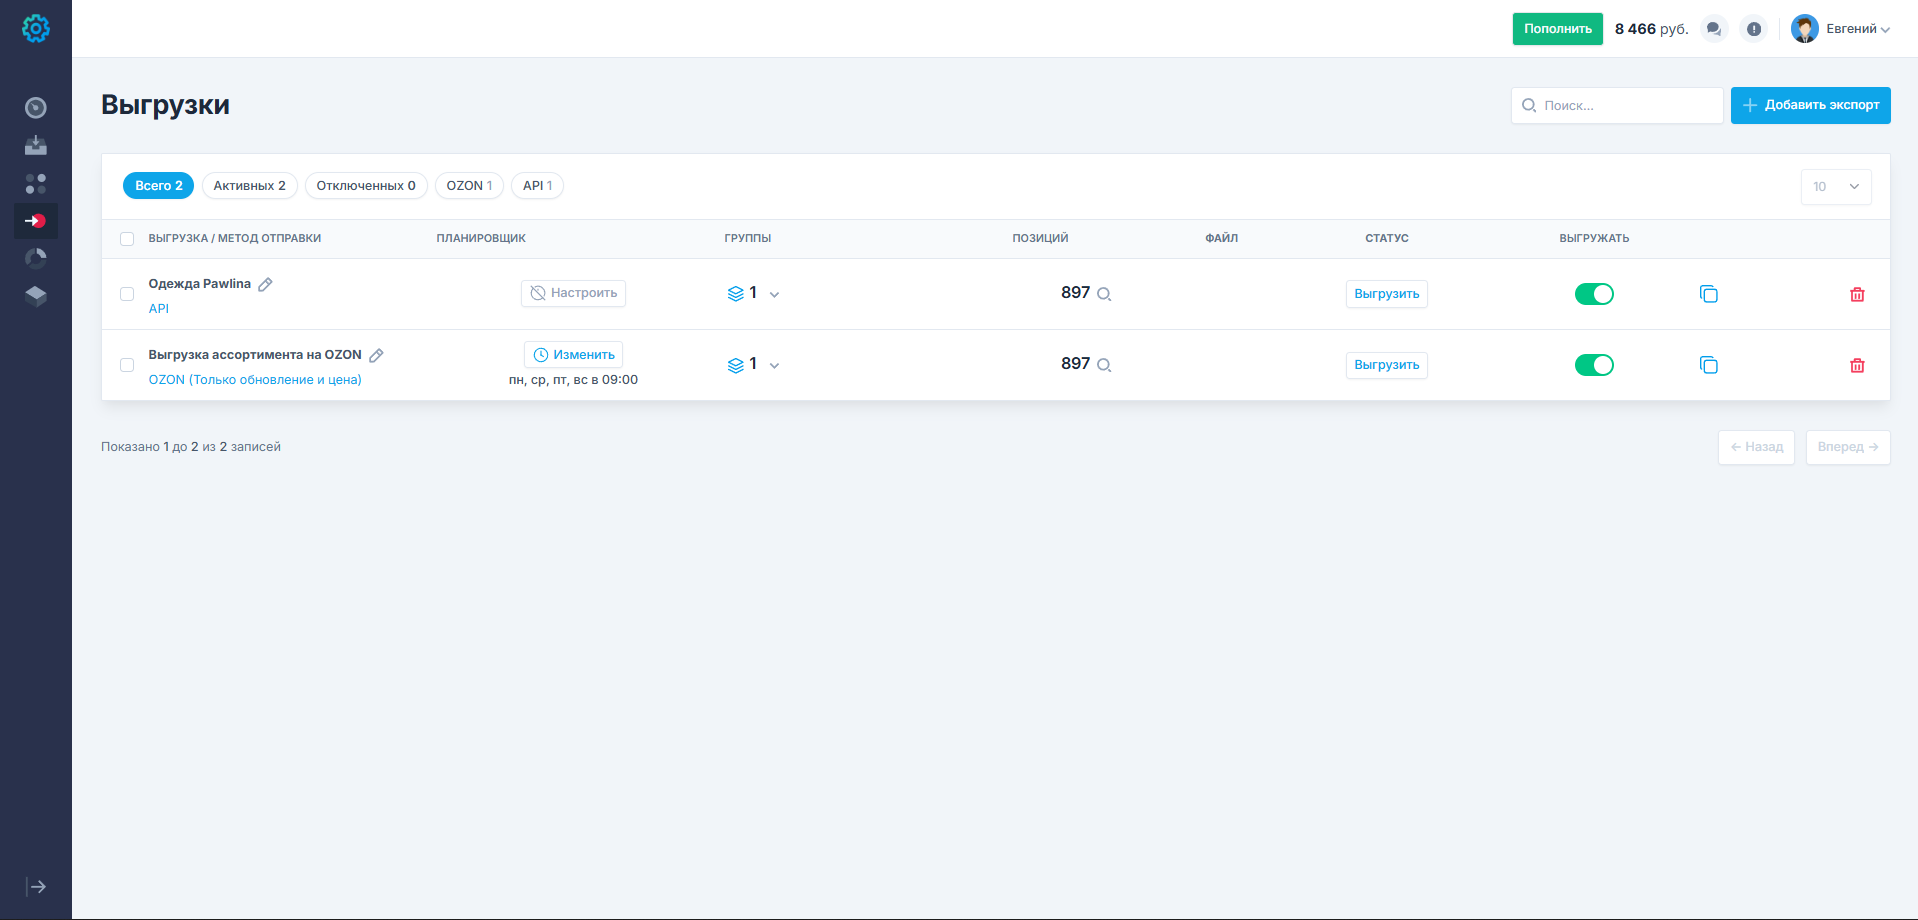
Task: Toggle export switch for Одежда Pawlina
Action: coord(1594,294)
